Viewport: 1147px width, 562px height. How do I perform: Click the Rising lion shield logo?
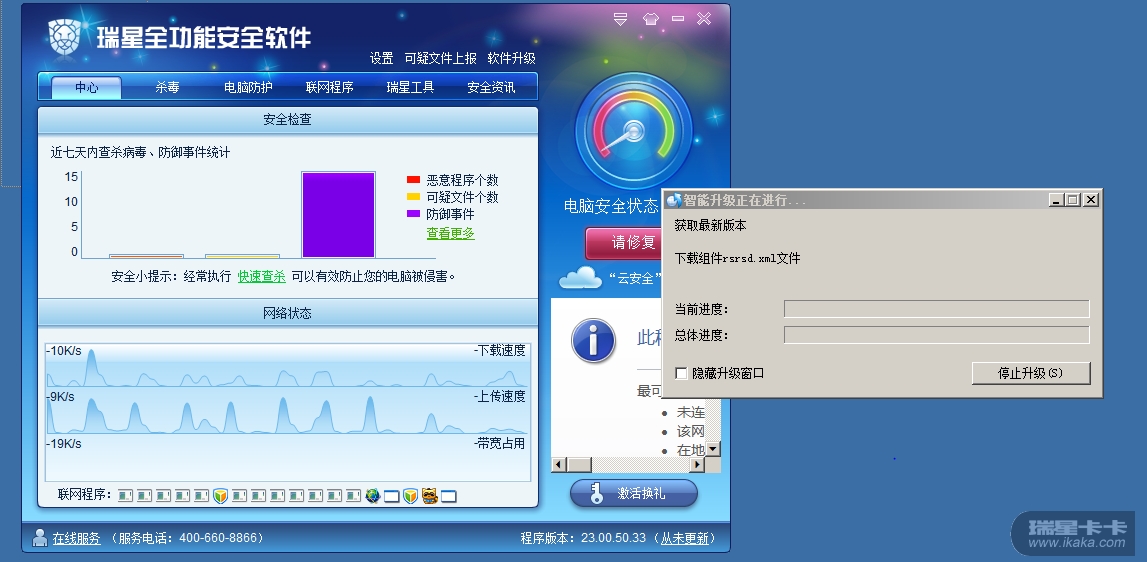point(64,37)
